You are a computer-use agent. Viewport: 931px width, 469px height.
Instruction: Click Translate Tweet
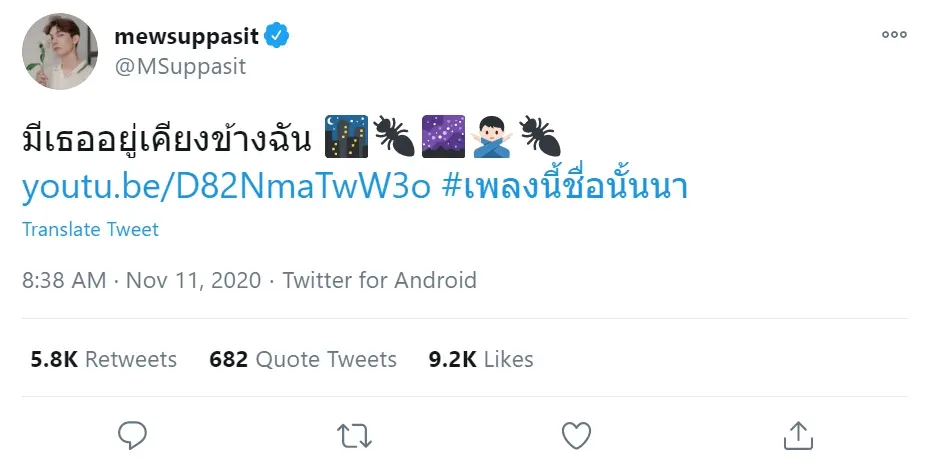point(90,229)
